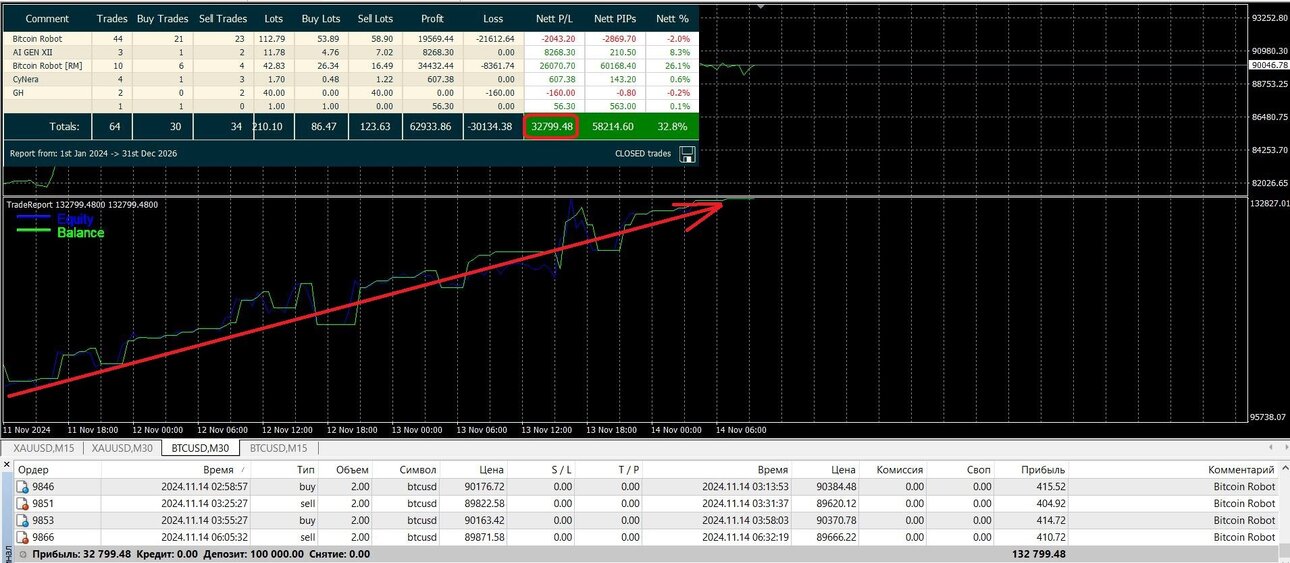
Task: Click the Своп column header
Action: point(979,469)
